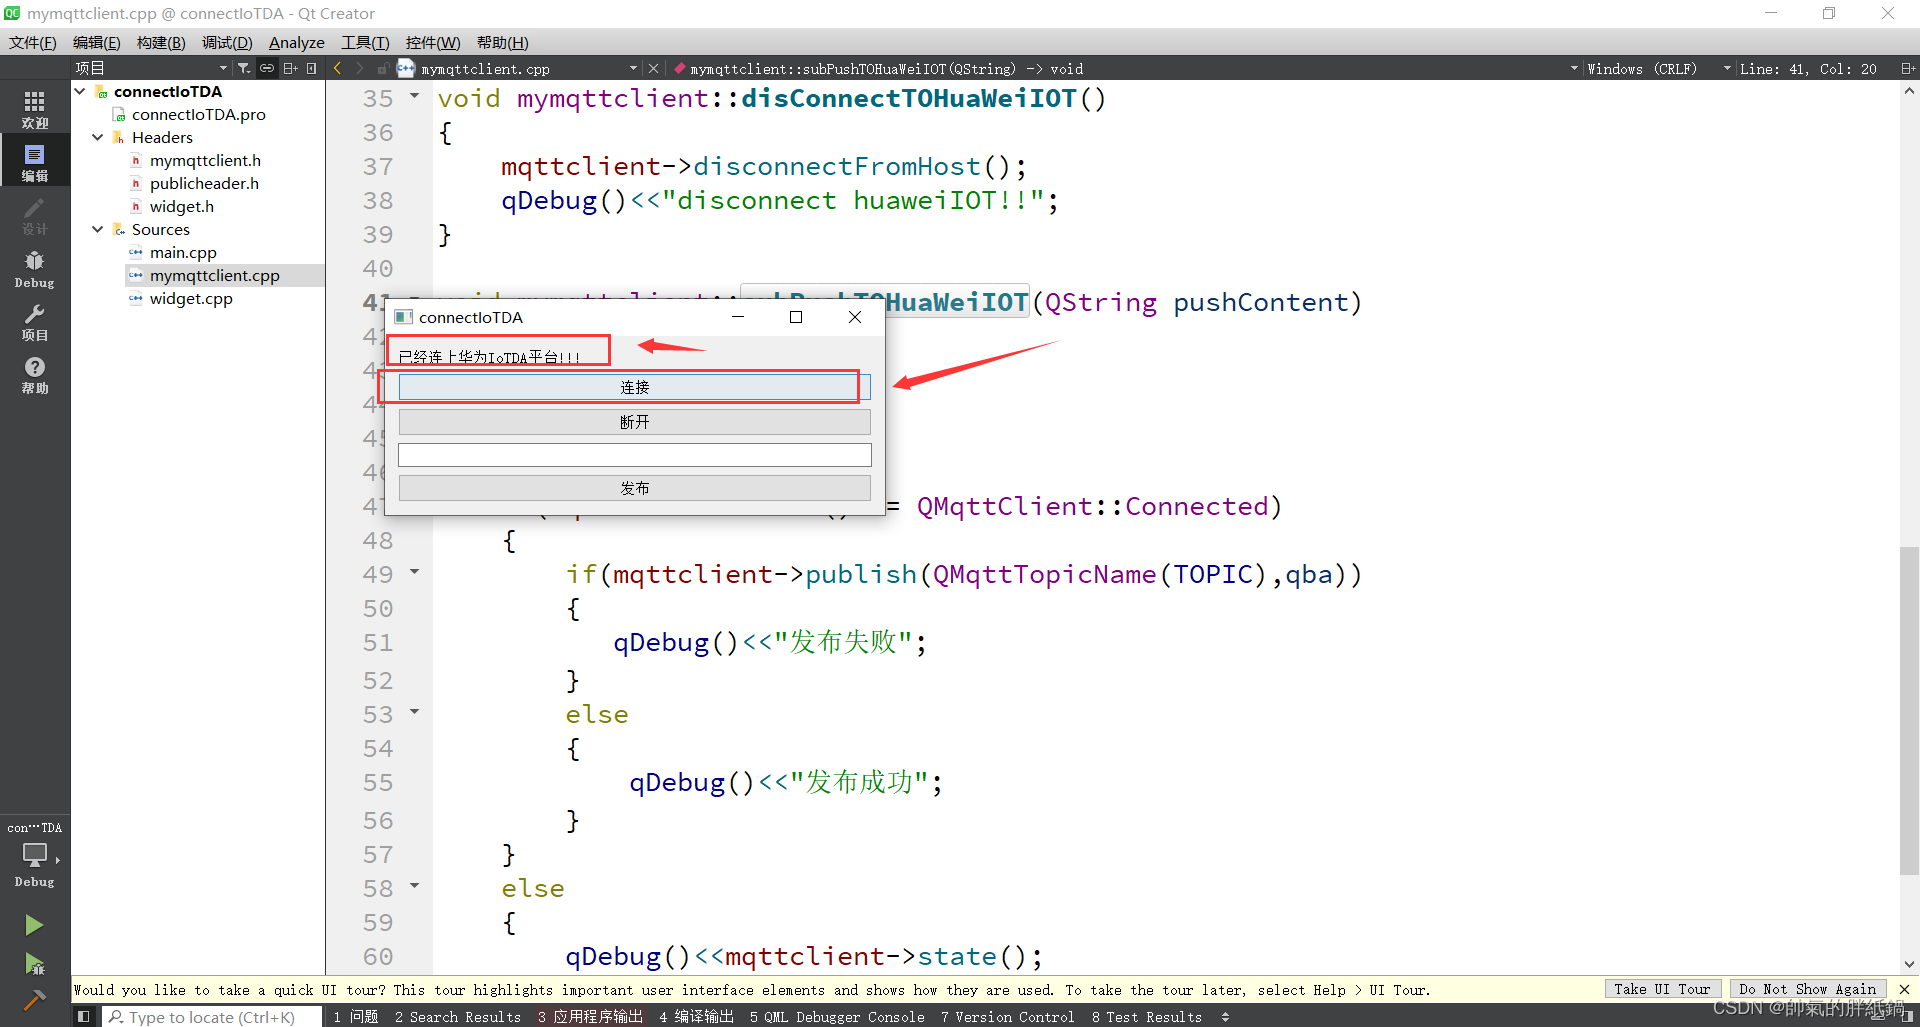
Task: Click Do Not Show Again button
Action: click(1807, 989)
